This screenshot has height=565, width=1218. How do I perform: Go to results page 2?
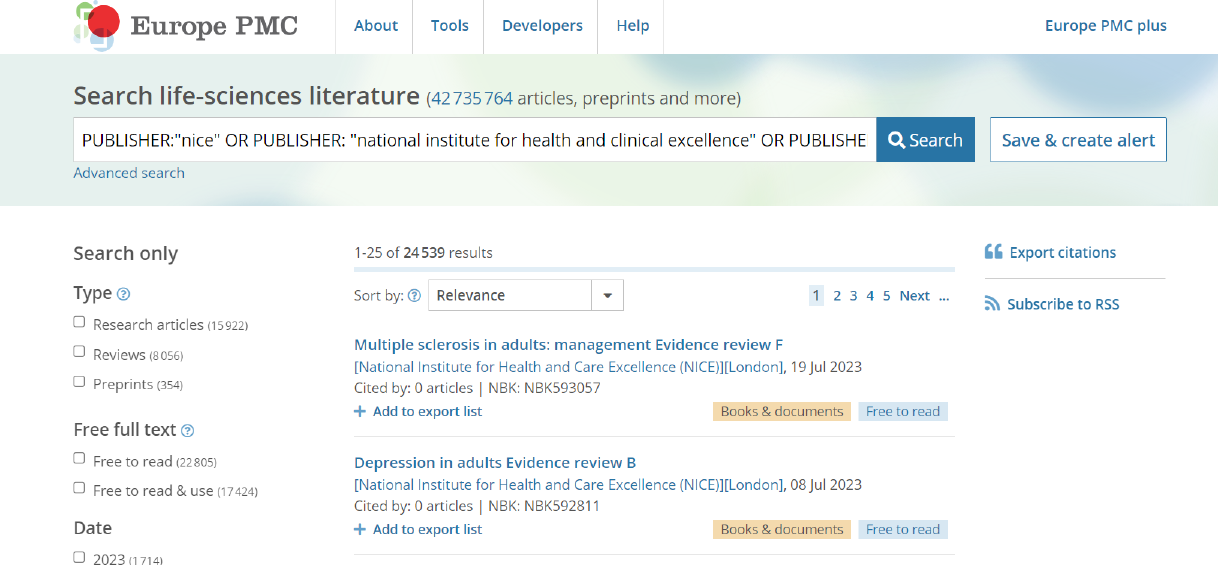click(837, 296)
